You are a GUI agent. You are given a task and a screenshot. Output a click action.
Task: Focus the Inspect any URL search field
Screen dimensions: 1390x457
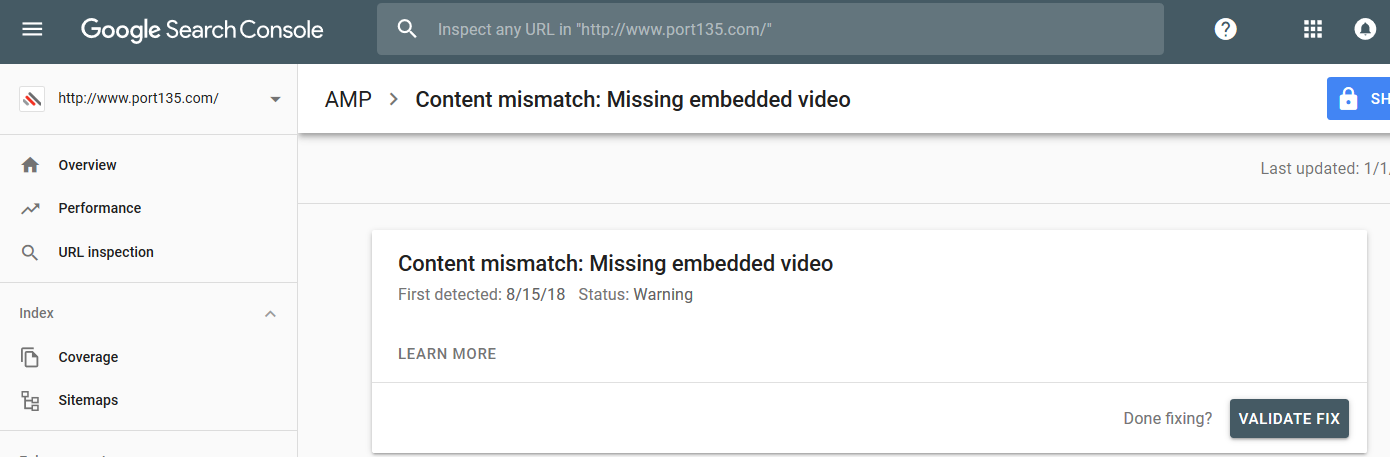[790, 29]
